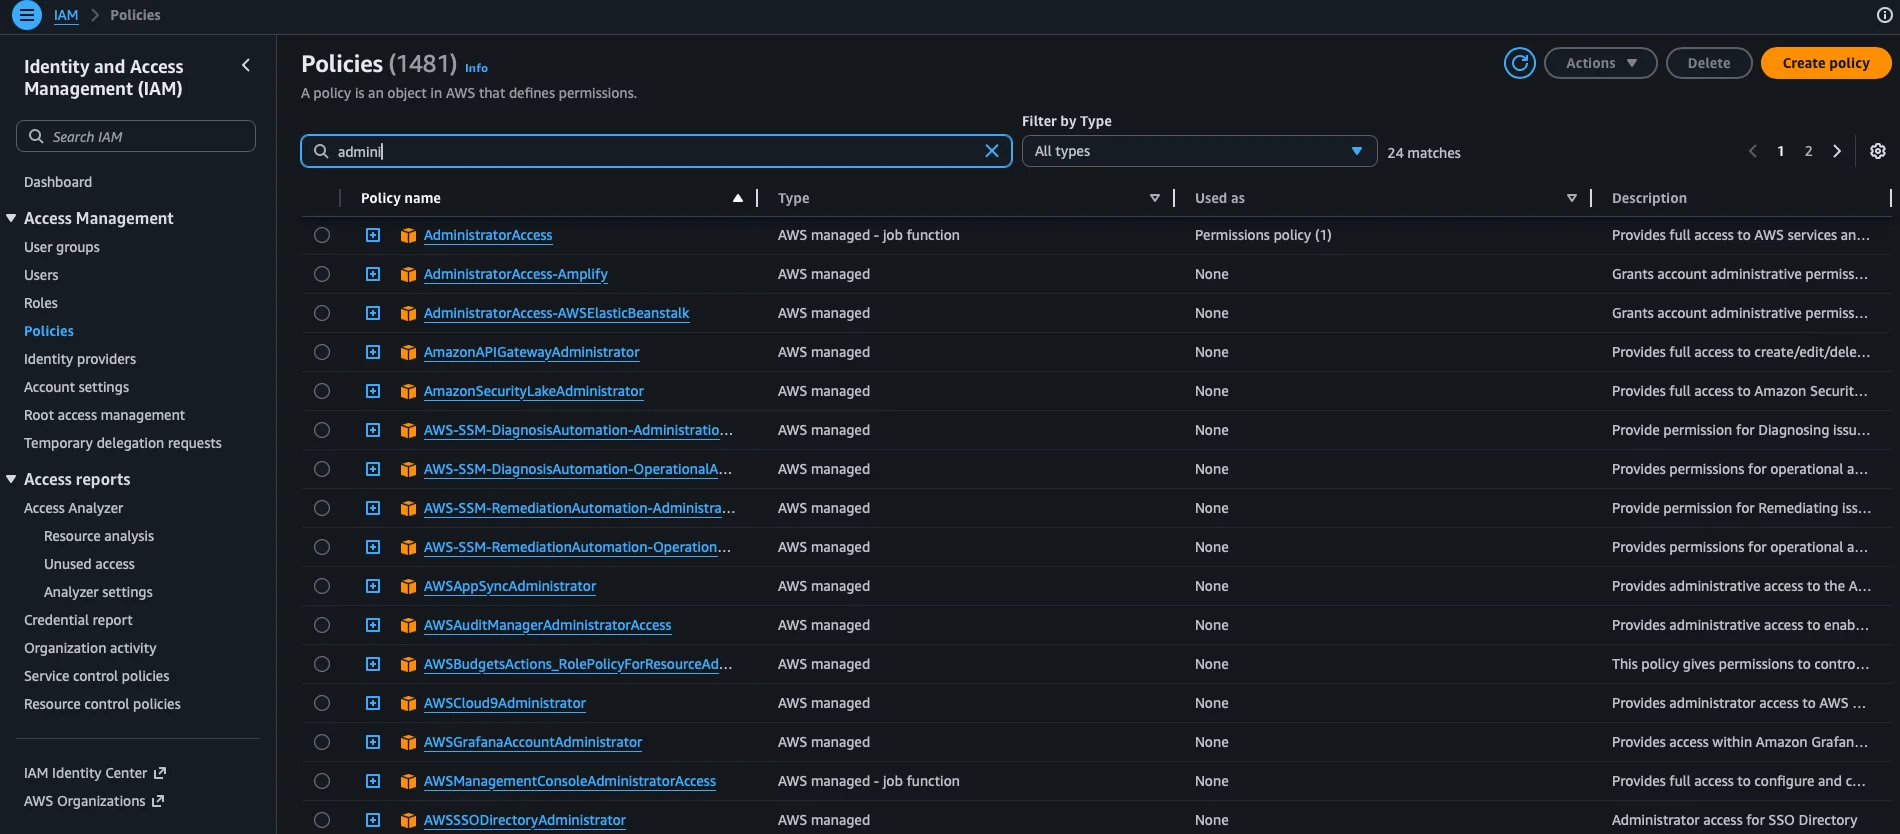Open Roles in the sidebar

click(41, 303)
